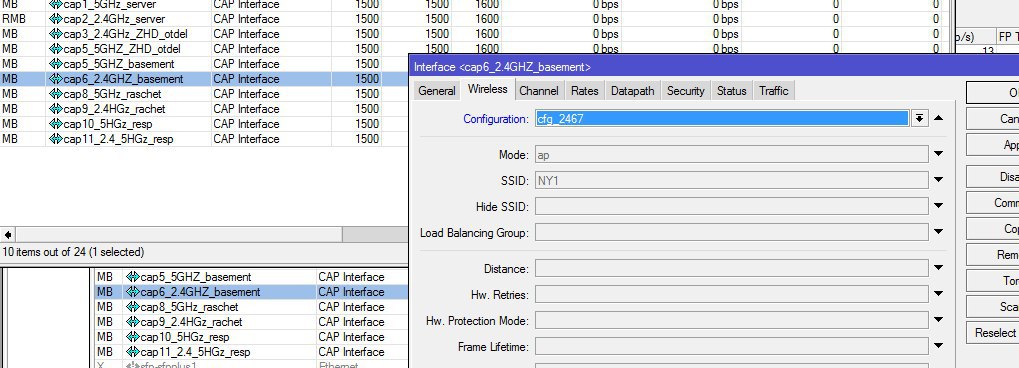Switch to the Wireless tab
This screenshot has height=368, width=1019.
[x=487, y=89]
